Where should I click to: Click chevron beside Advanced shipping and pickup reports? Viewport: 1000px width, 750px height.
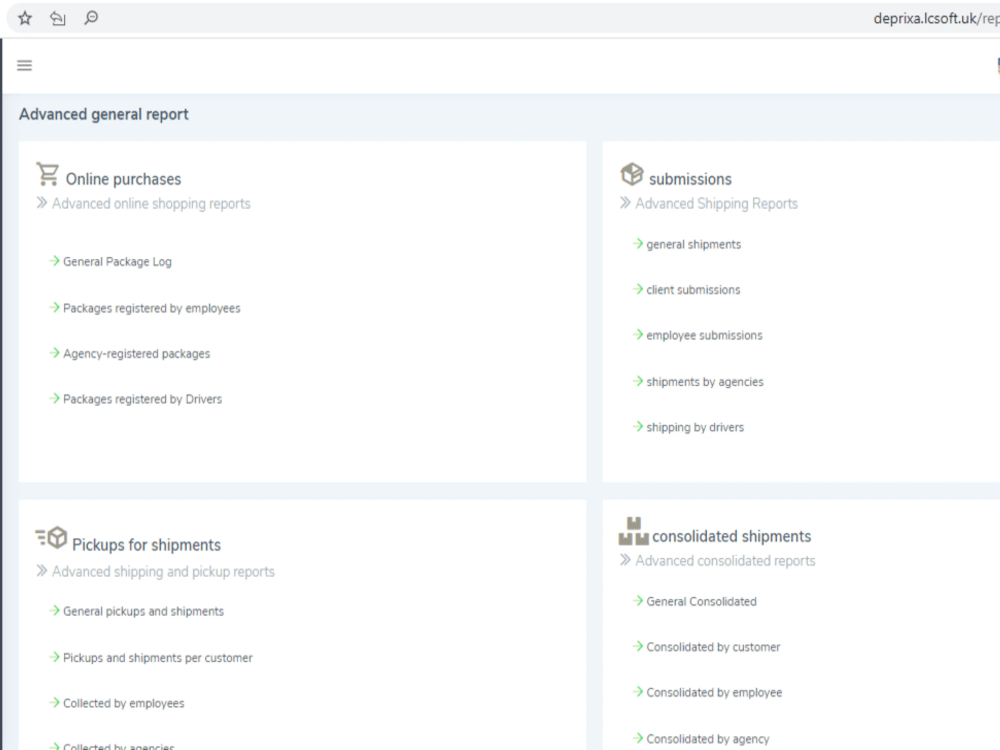[41, 570]
